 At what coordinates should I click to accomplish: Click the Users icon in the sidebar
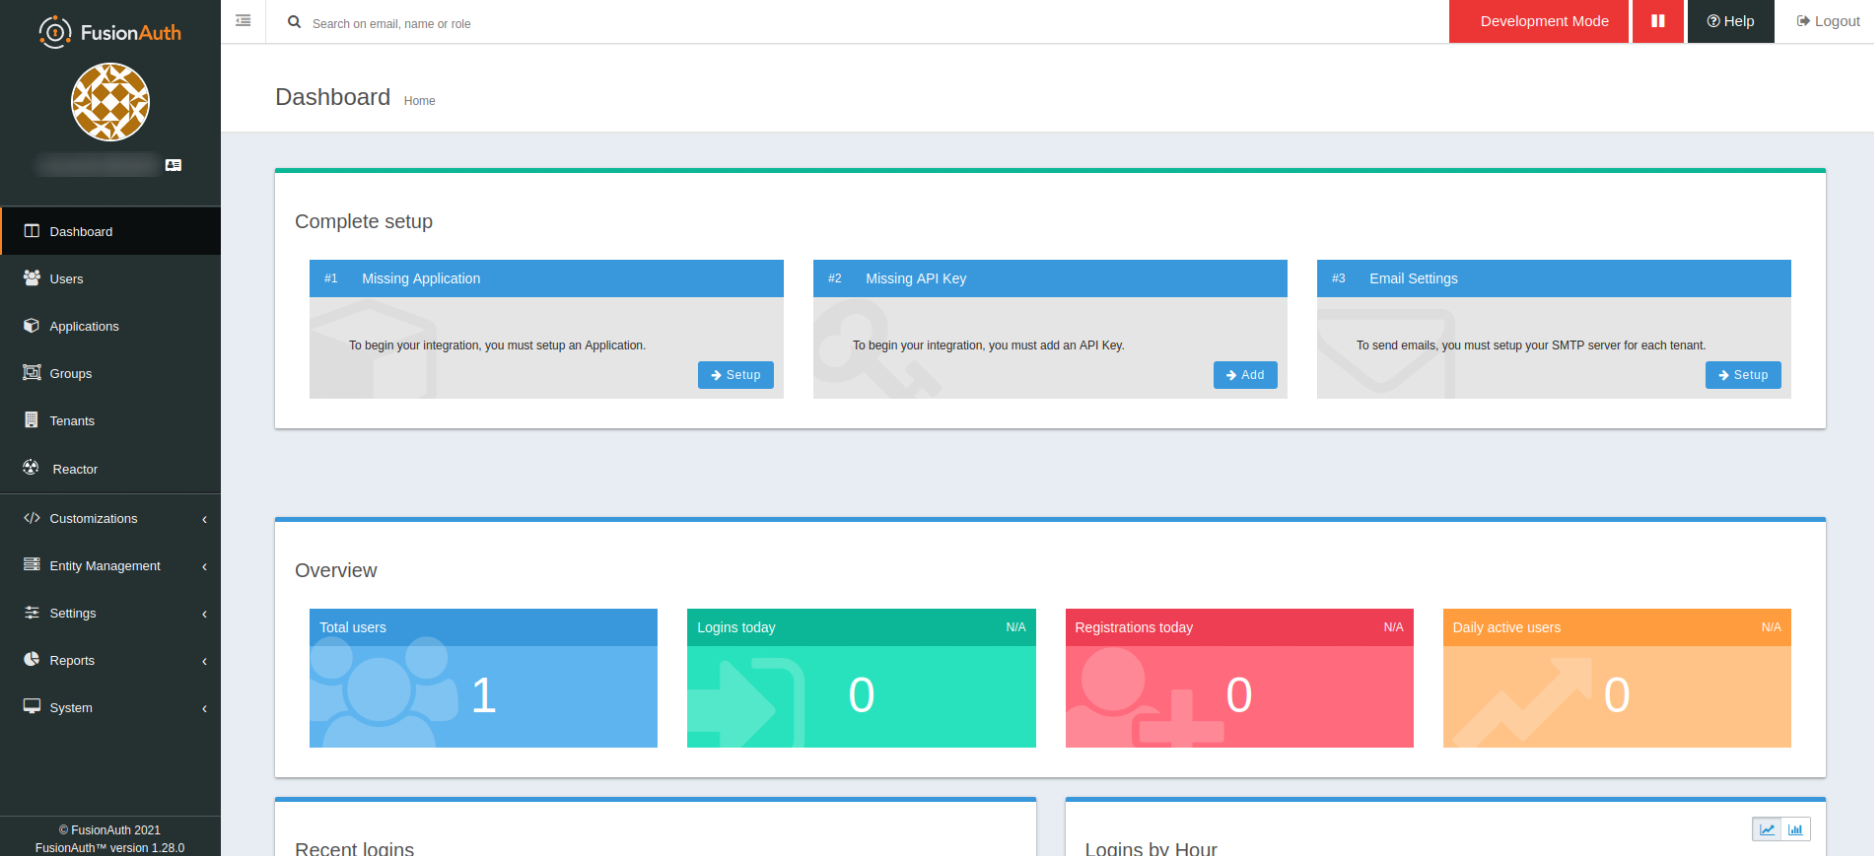tap(32, 278)
